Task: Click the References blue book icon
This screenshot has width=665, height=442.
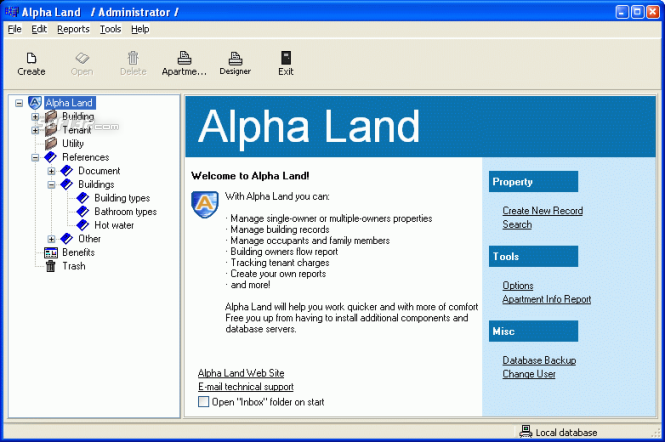Action: (x=50, y=157)
